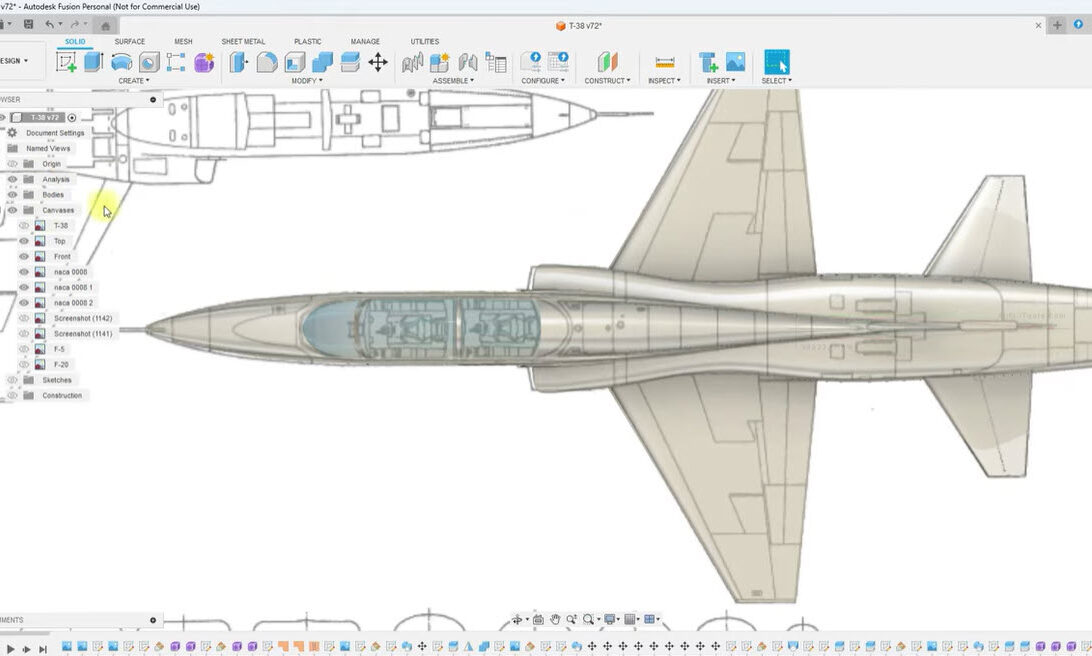Select the Shell tool icon
1092x656 pixels.
coord(295,62)
